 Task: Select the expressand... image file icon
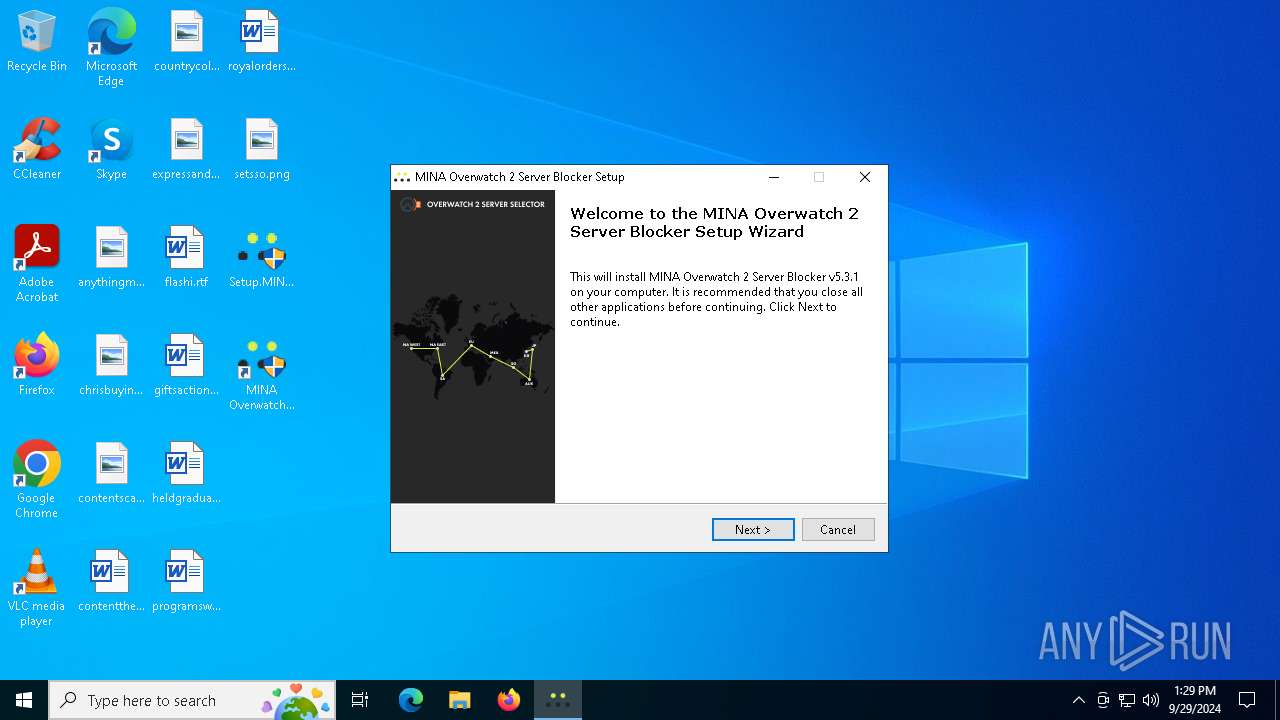pos(186,150)
